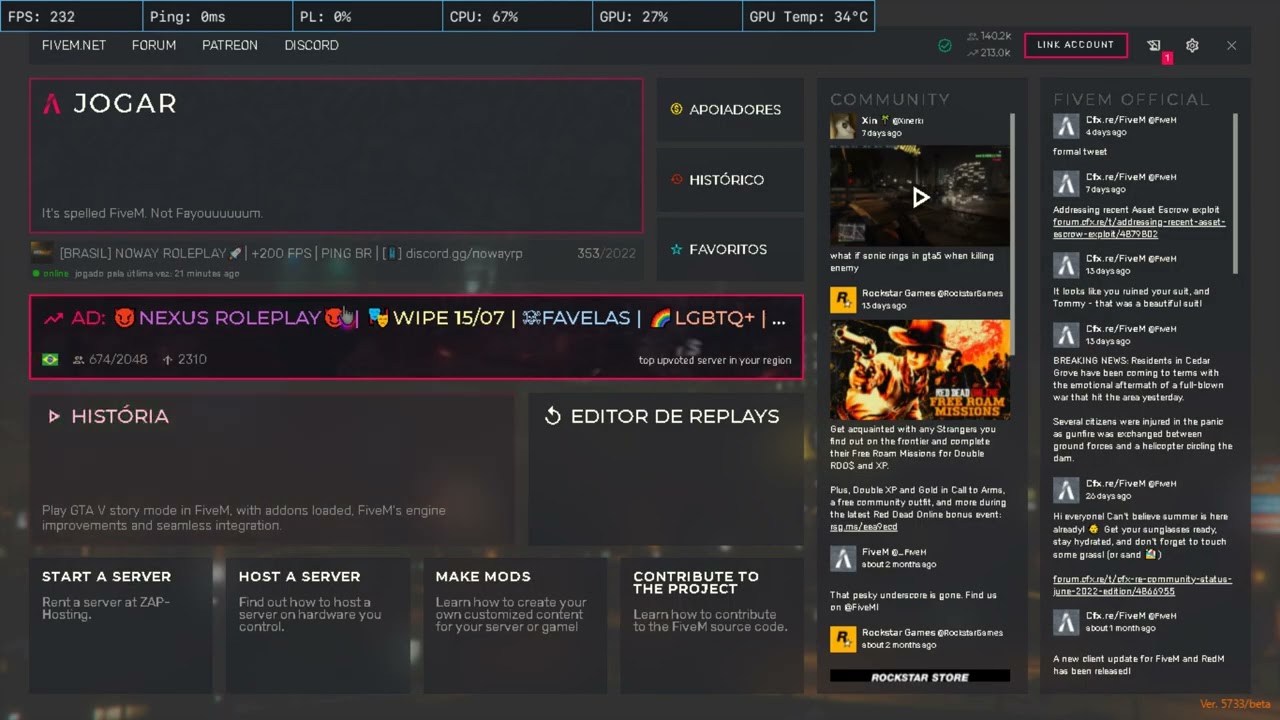The width and height of the screenshot is (1280, 720).
Task: Open the JOGAR play panel
Action: 336,155
